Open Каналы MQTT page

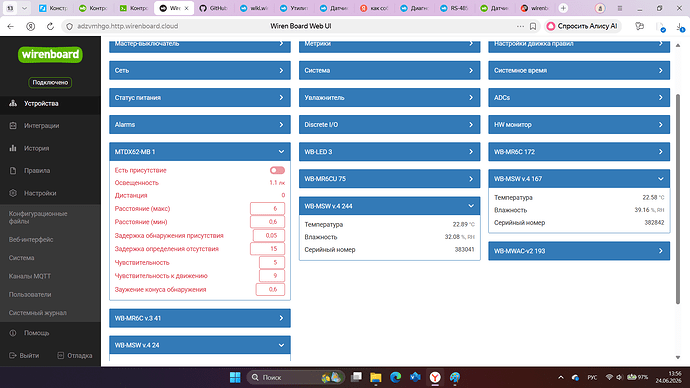(29, 276)
